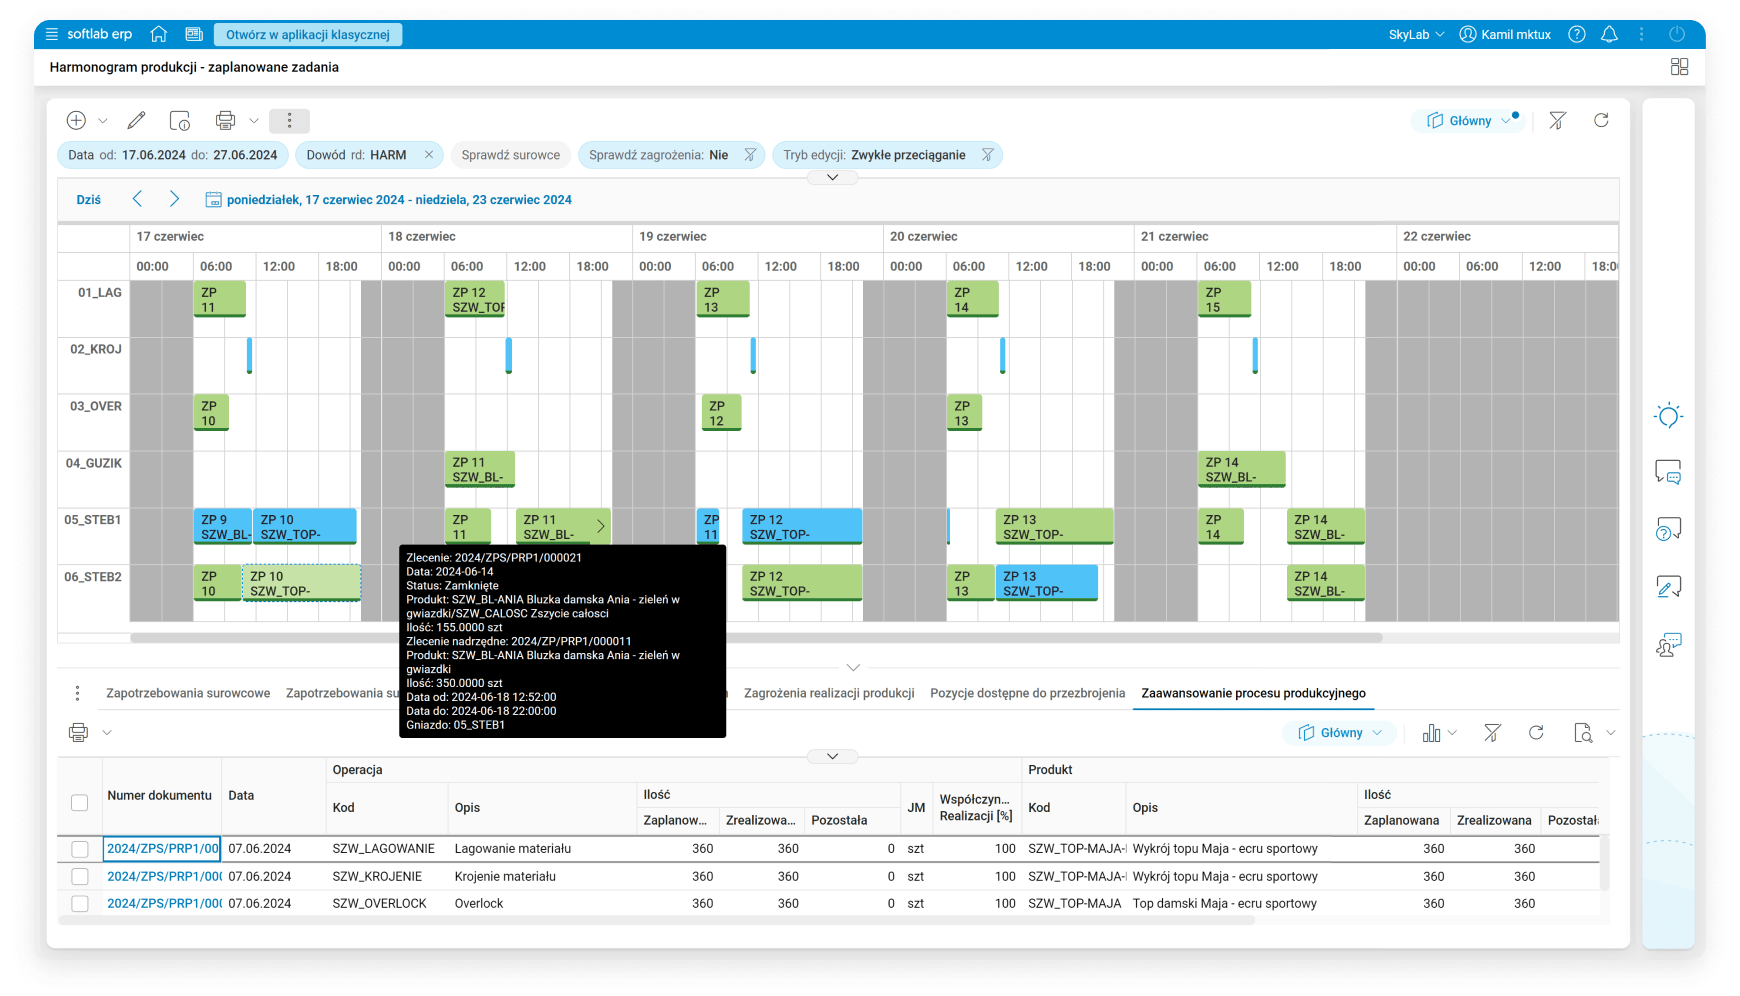The image size is (1740, 996).
Task: Click the printer icon in top toolbar
Action: click(x=225, y=121)
